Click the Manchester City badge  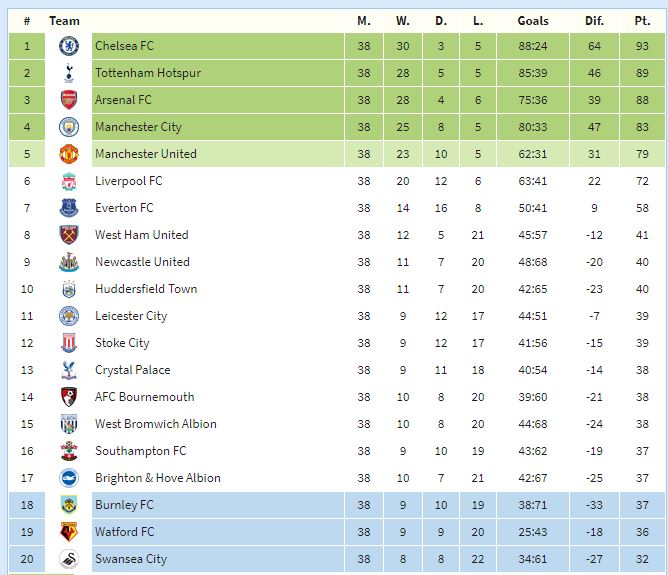[69, 127]
